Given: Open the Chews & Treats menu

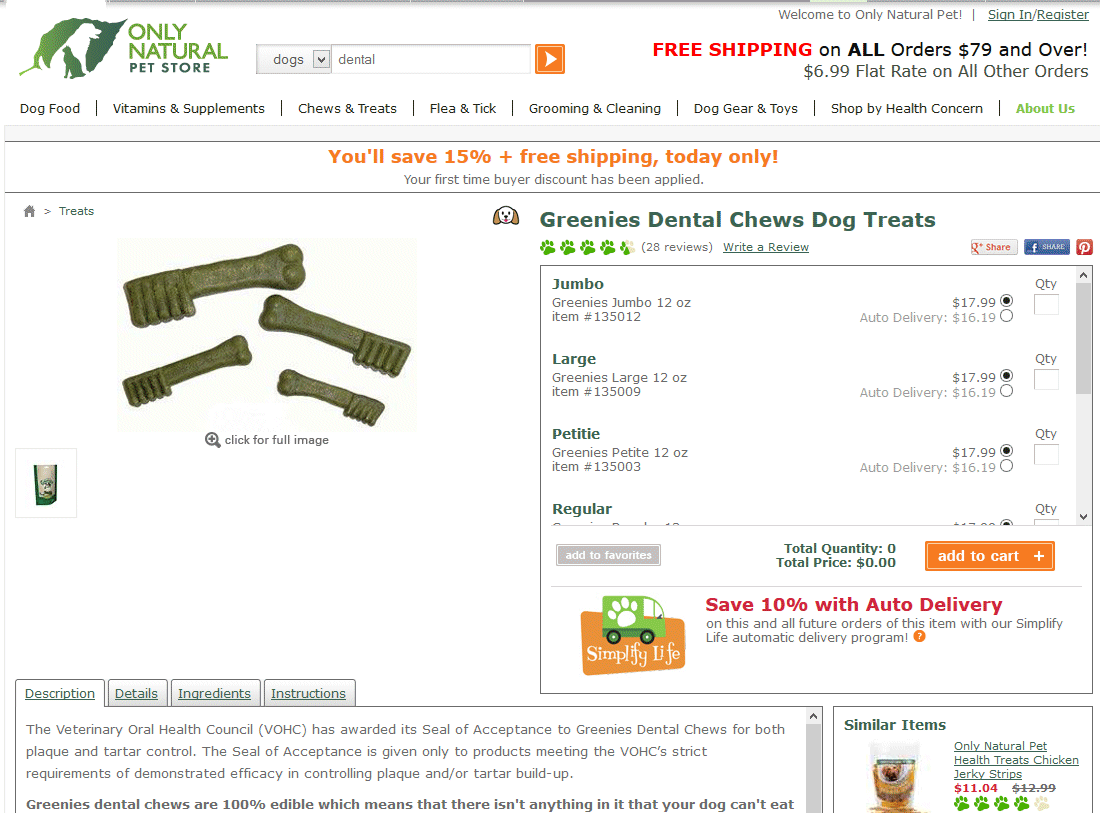Looking at the screenshot, I should [x=347, y=109].
